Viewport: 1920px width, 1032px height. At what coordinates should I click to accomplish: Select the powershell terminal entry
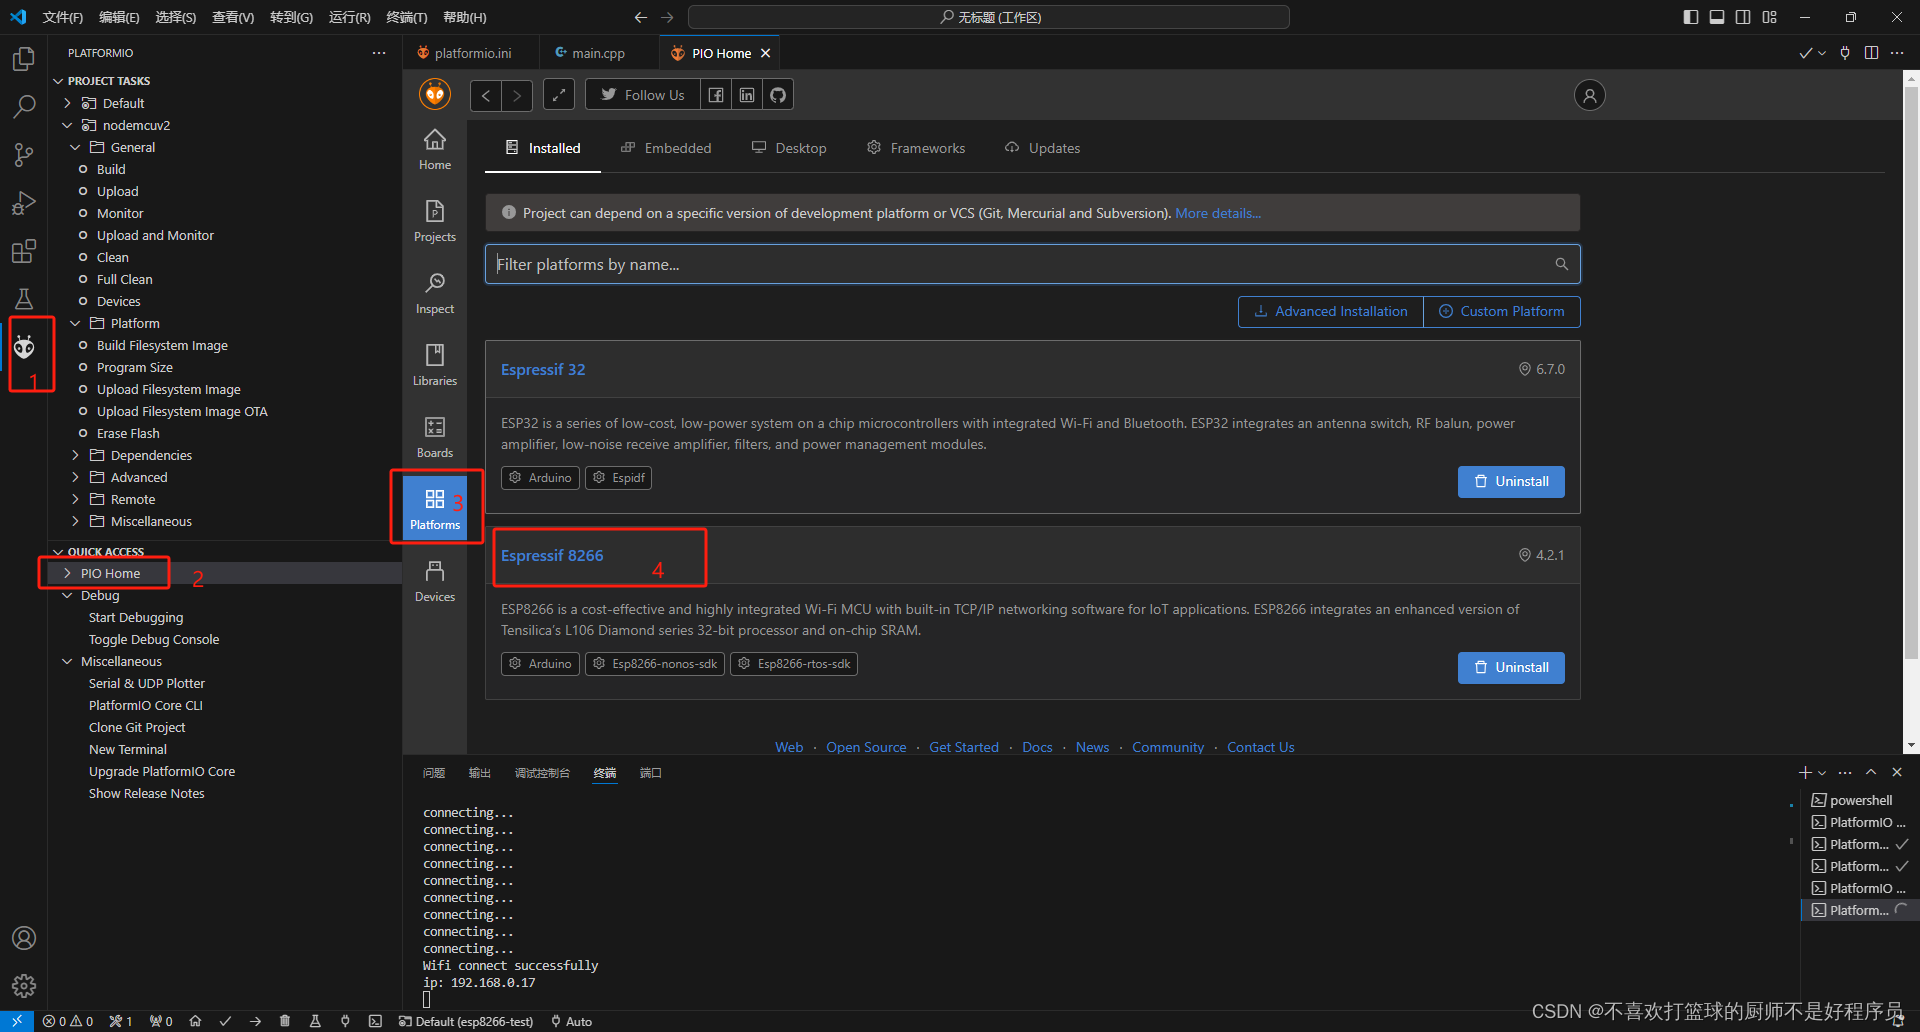pos(1859,800)
